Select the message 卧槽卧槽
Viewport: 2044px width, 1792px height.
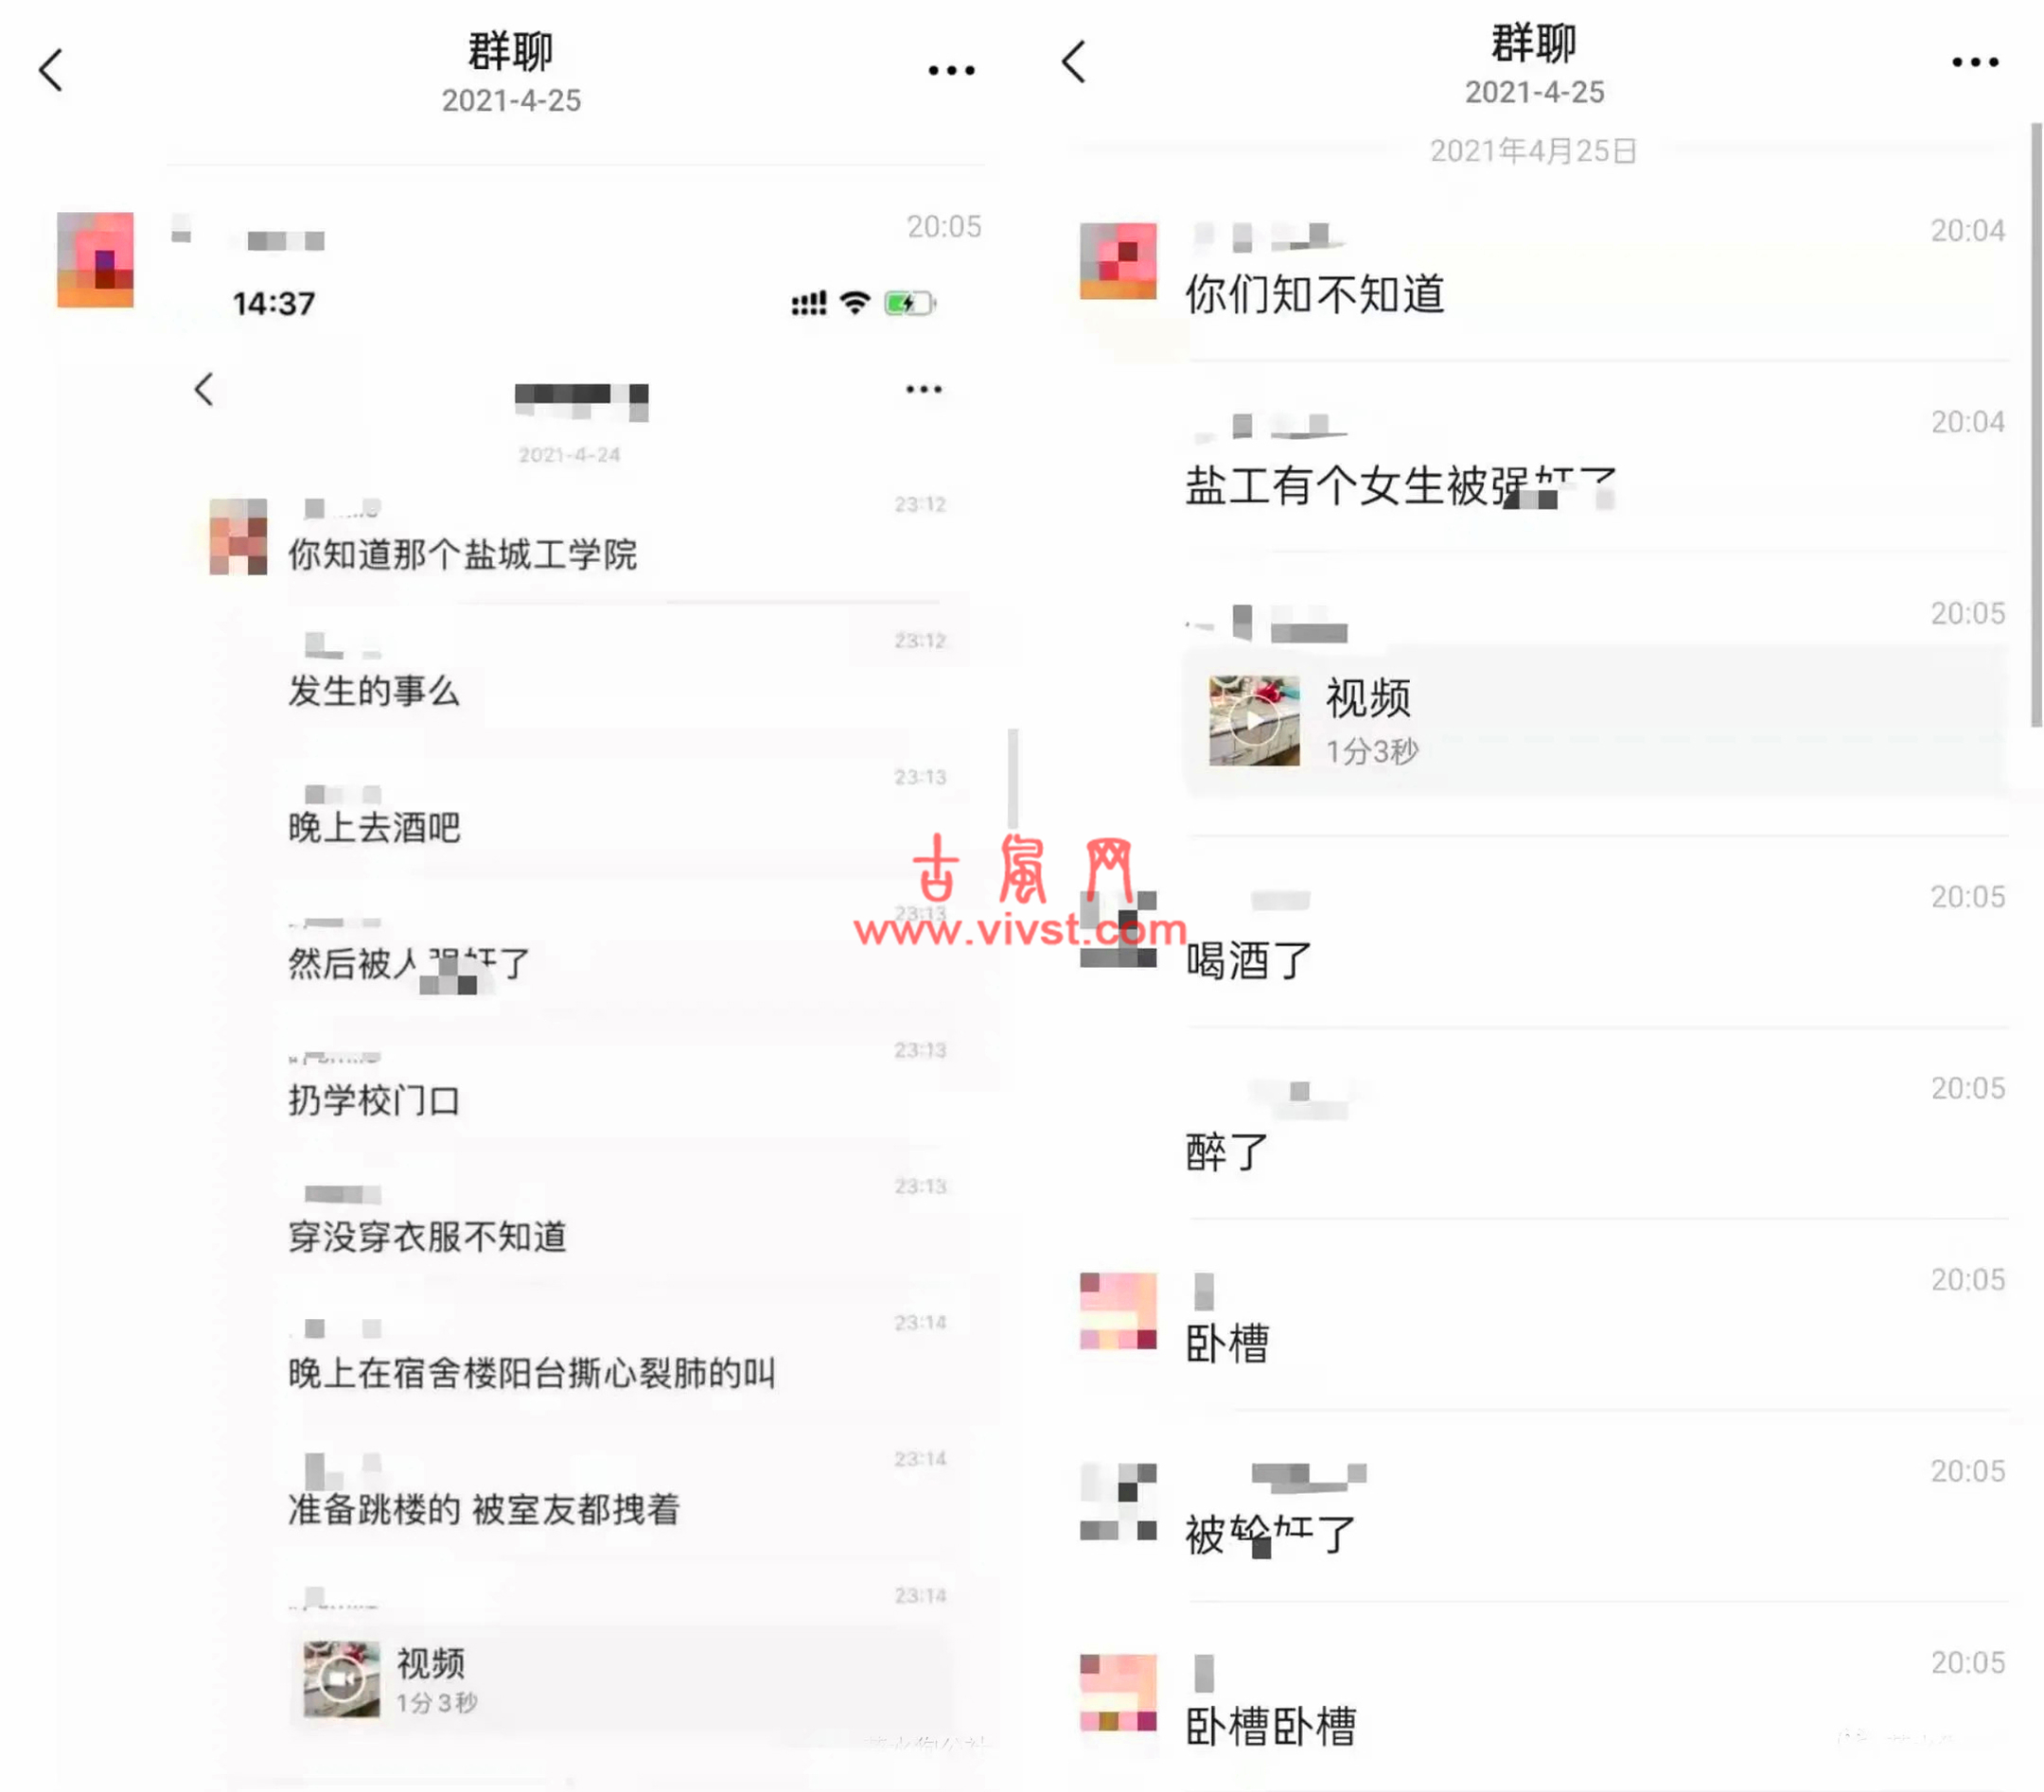point(1270,1727)
